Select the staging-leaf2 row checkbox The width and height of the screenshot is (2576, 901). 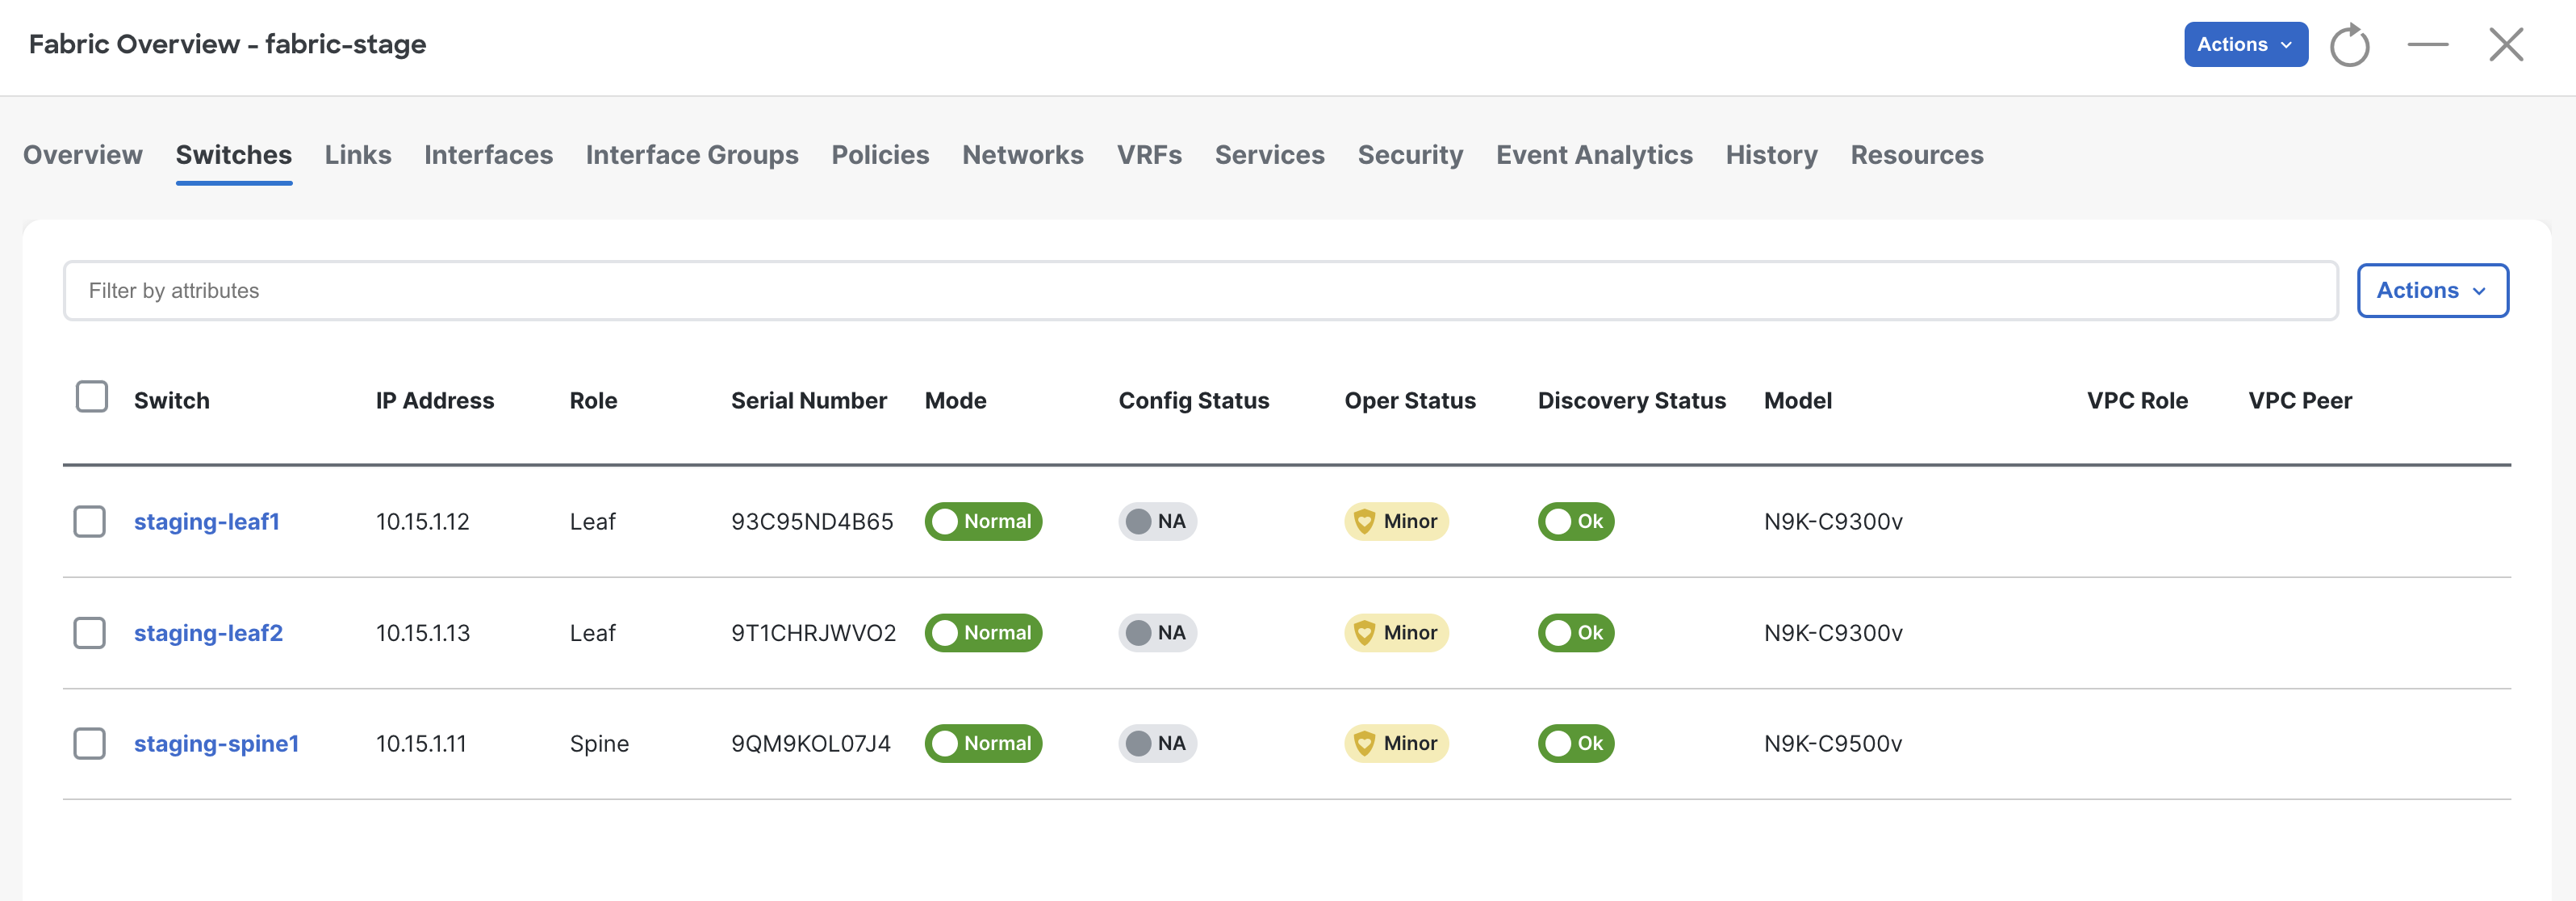point(90,633)
